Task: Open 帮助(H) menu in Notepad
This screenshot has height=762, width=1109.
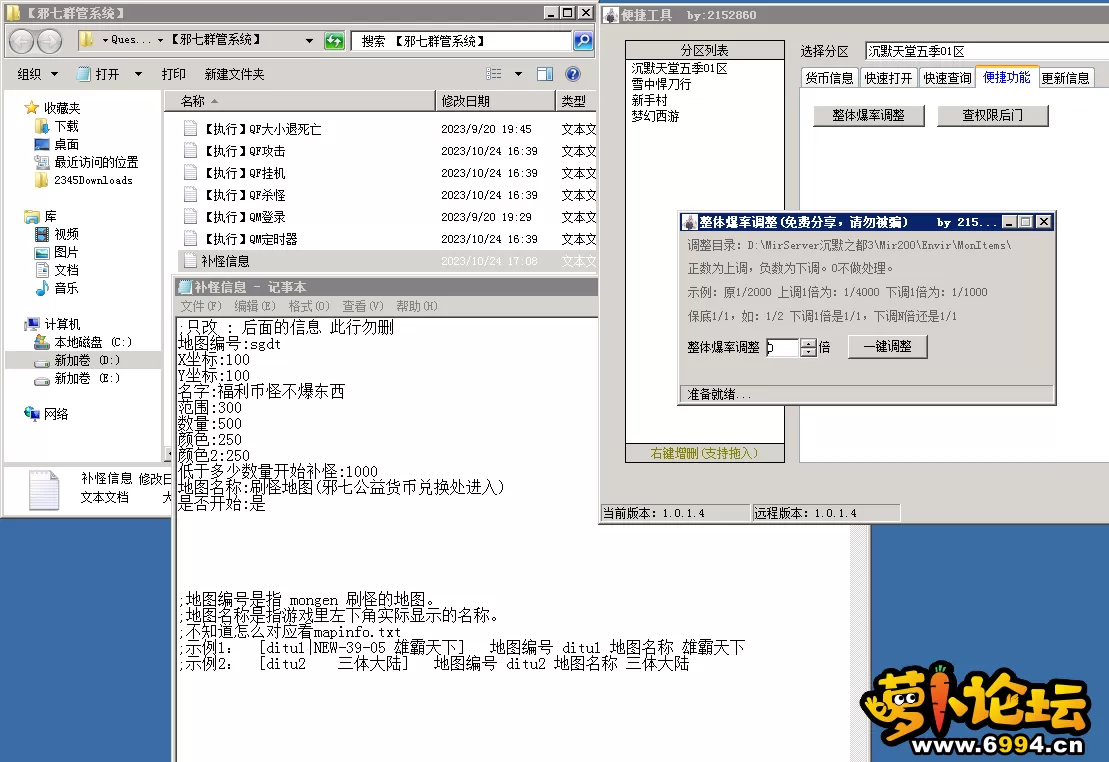Action: (x=417, y=306)
